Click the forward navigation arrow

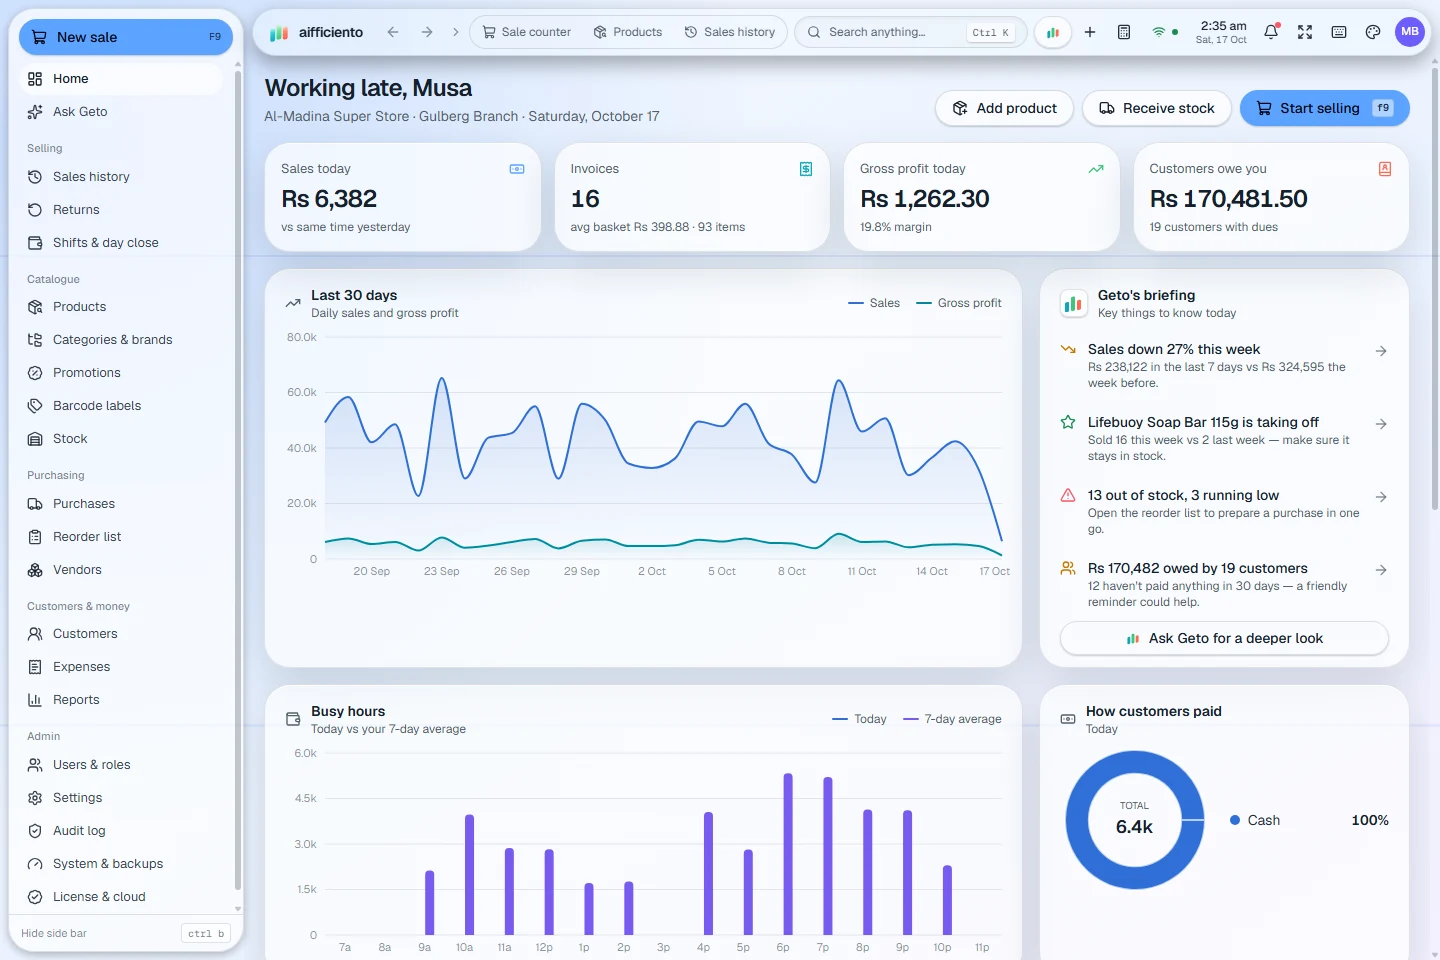pyautogui.click(x=427, y=32)
